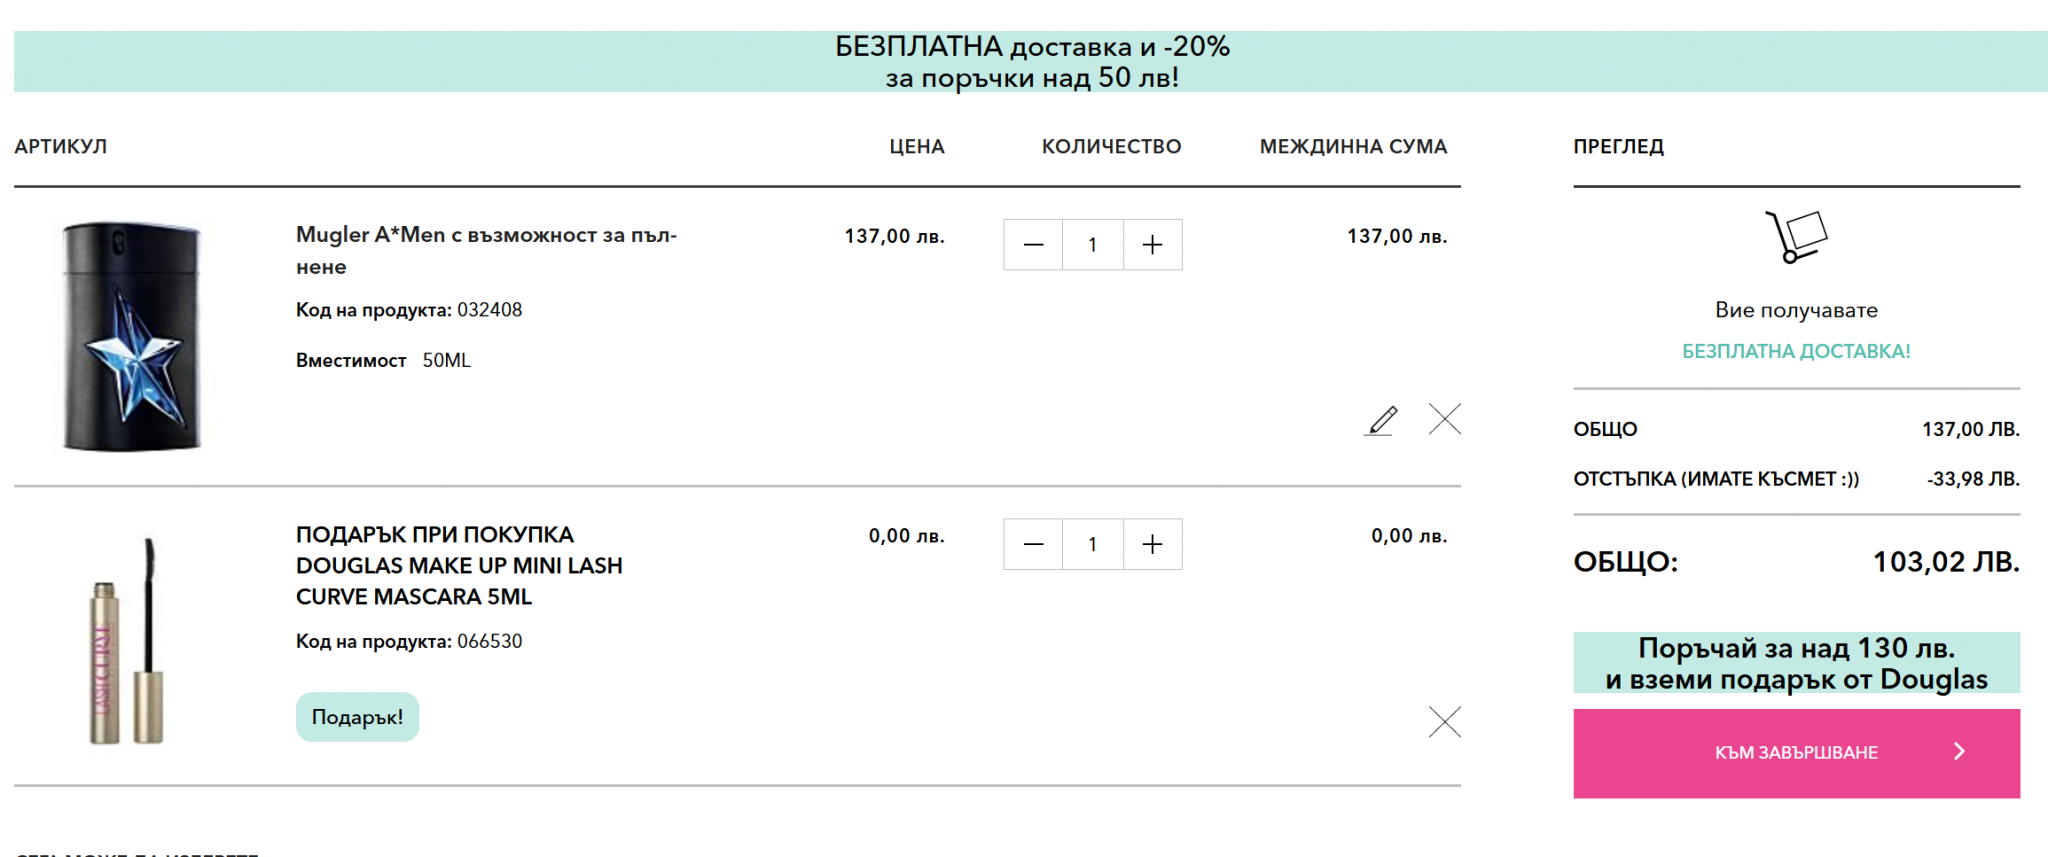Decrease quantity of Mugler A*Men
Screen dimensions: 2048x857
coord(1033,245)
